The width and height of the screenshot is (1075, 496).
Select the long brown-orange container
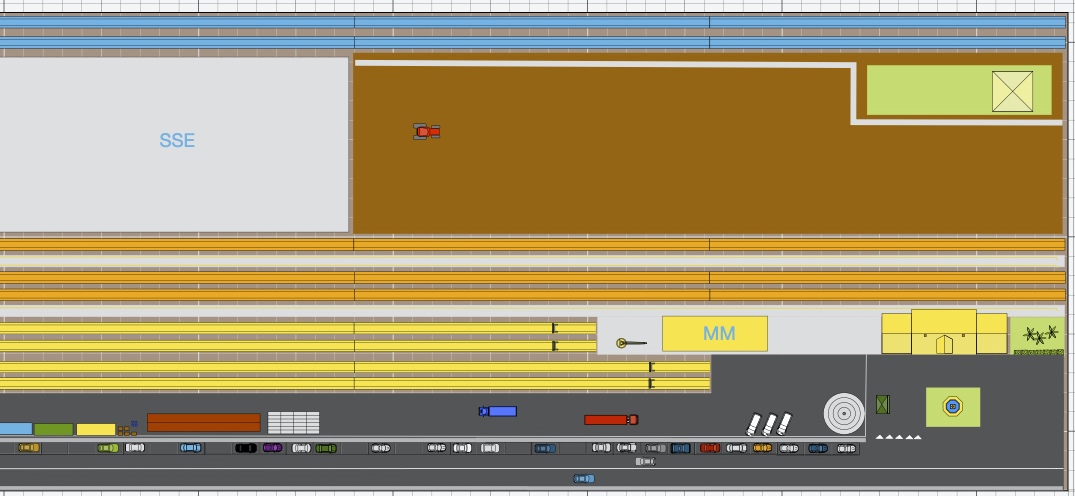point(203,422)
